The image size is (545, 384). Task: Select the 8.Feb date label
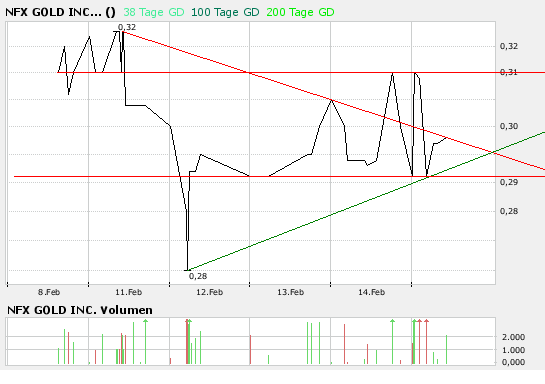pyautogui.click(x=49, y=292)
